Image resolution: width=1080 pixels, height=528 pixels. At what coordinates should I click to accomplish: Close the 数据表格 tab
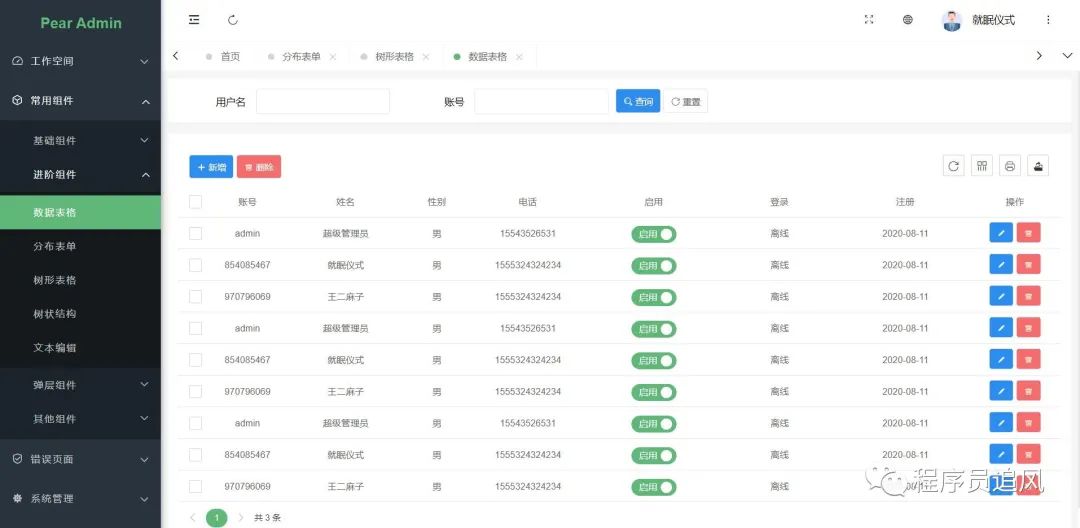(x=519, y=57)
